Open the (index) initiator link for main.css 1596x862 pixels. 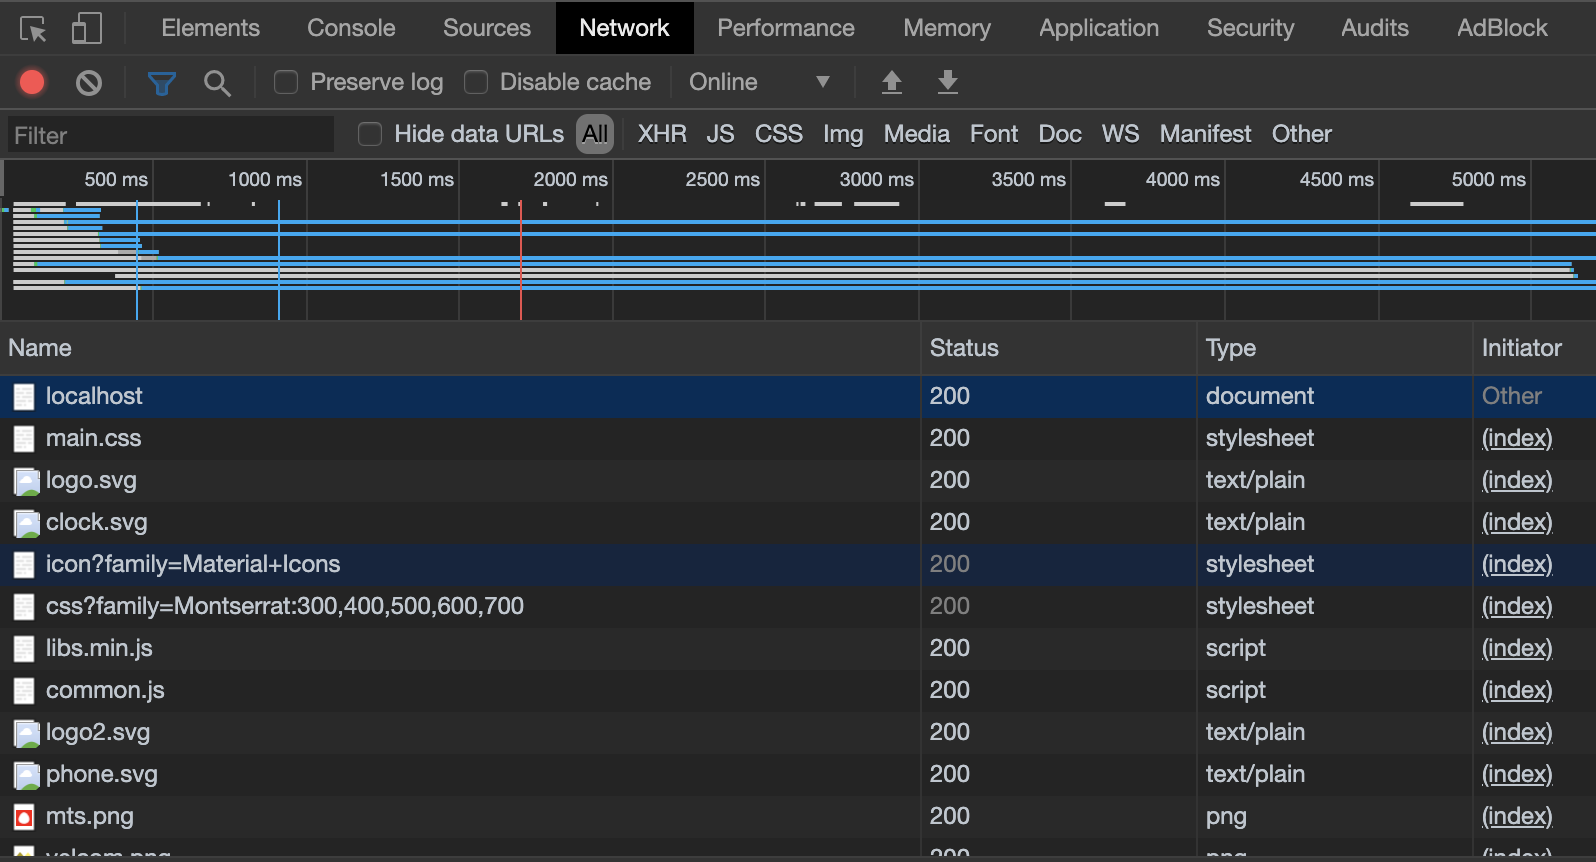[1517, 438]
